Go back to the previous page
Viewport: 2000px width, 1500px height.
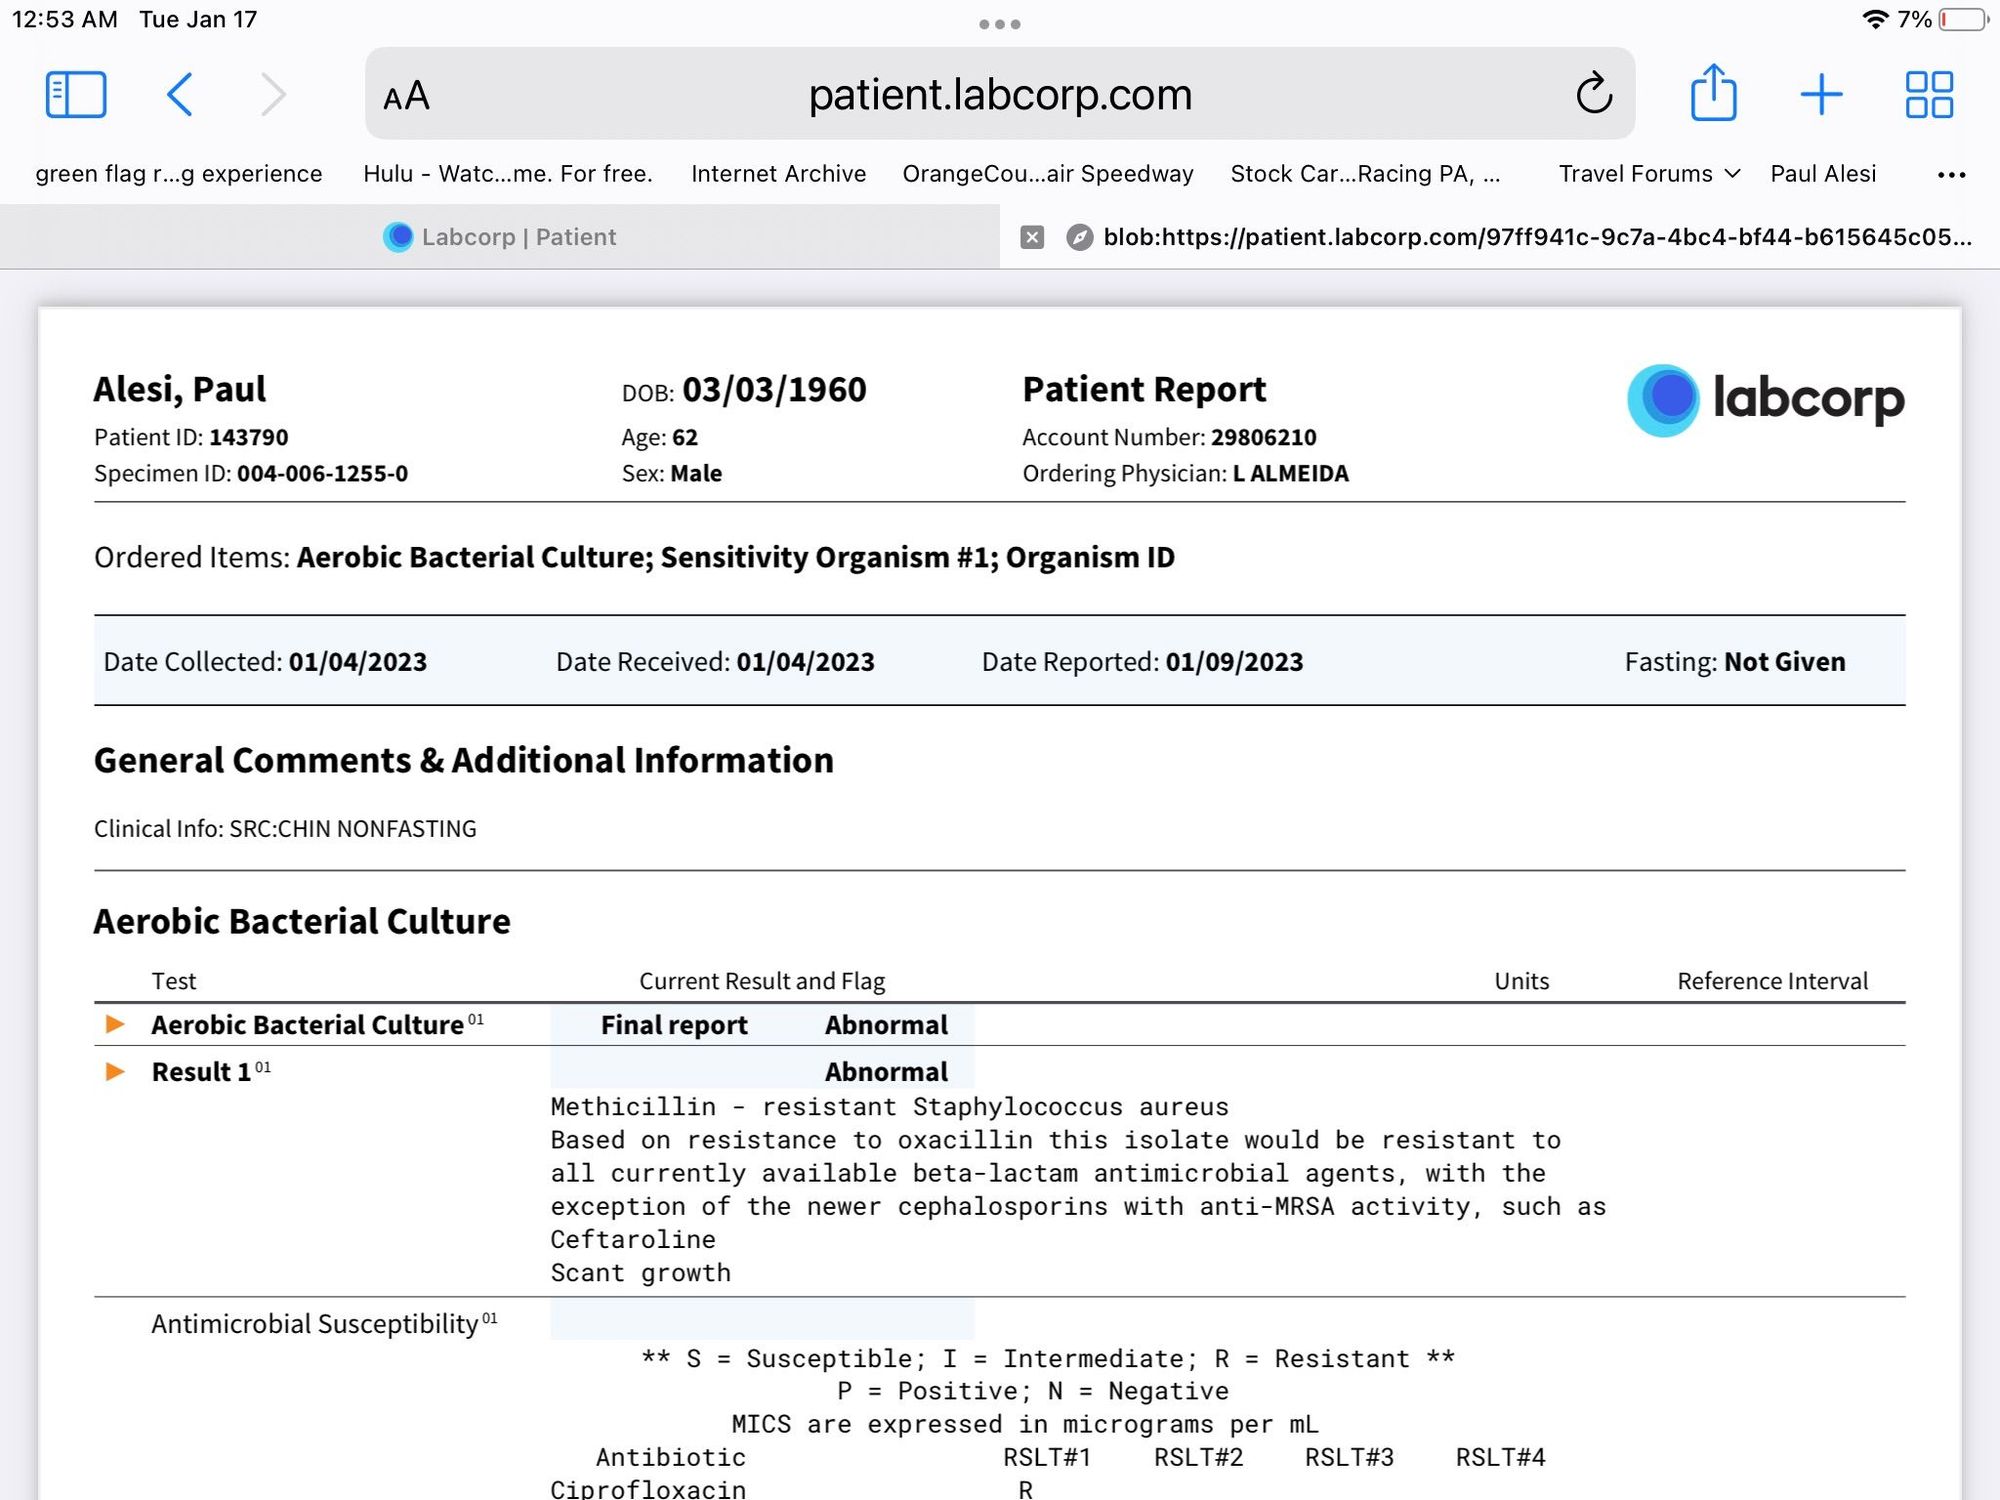[180, 95]
